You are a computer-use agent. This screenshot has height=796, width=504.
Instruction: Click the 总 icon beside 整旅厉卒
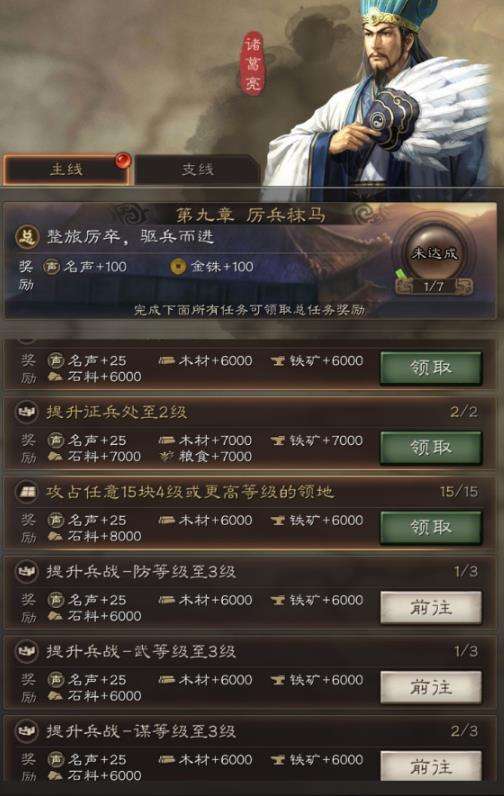(x=27, y=237)
